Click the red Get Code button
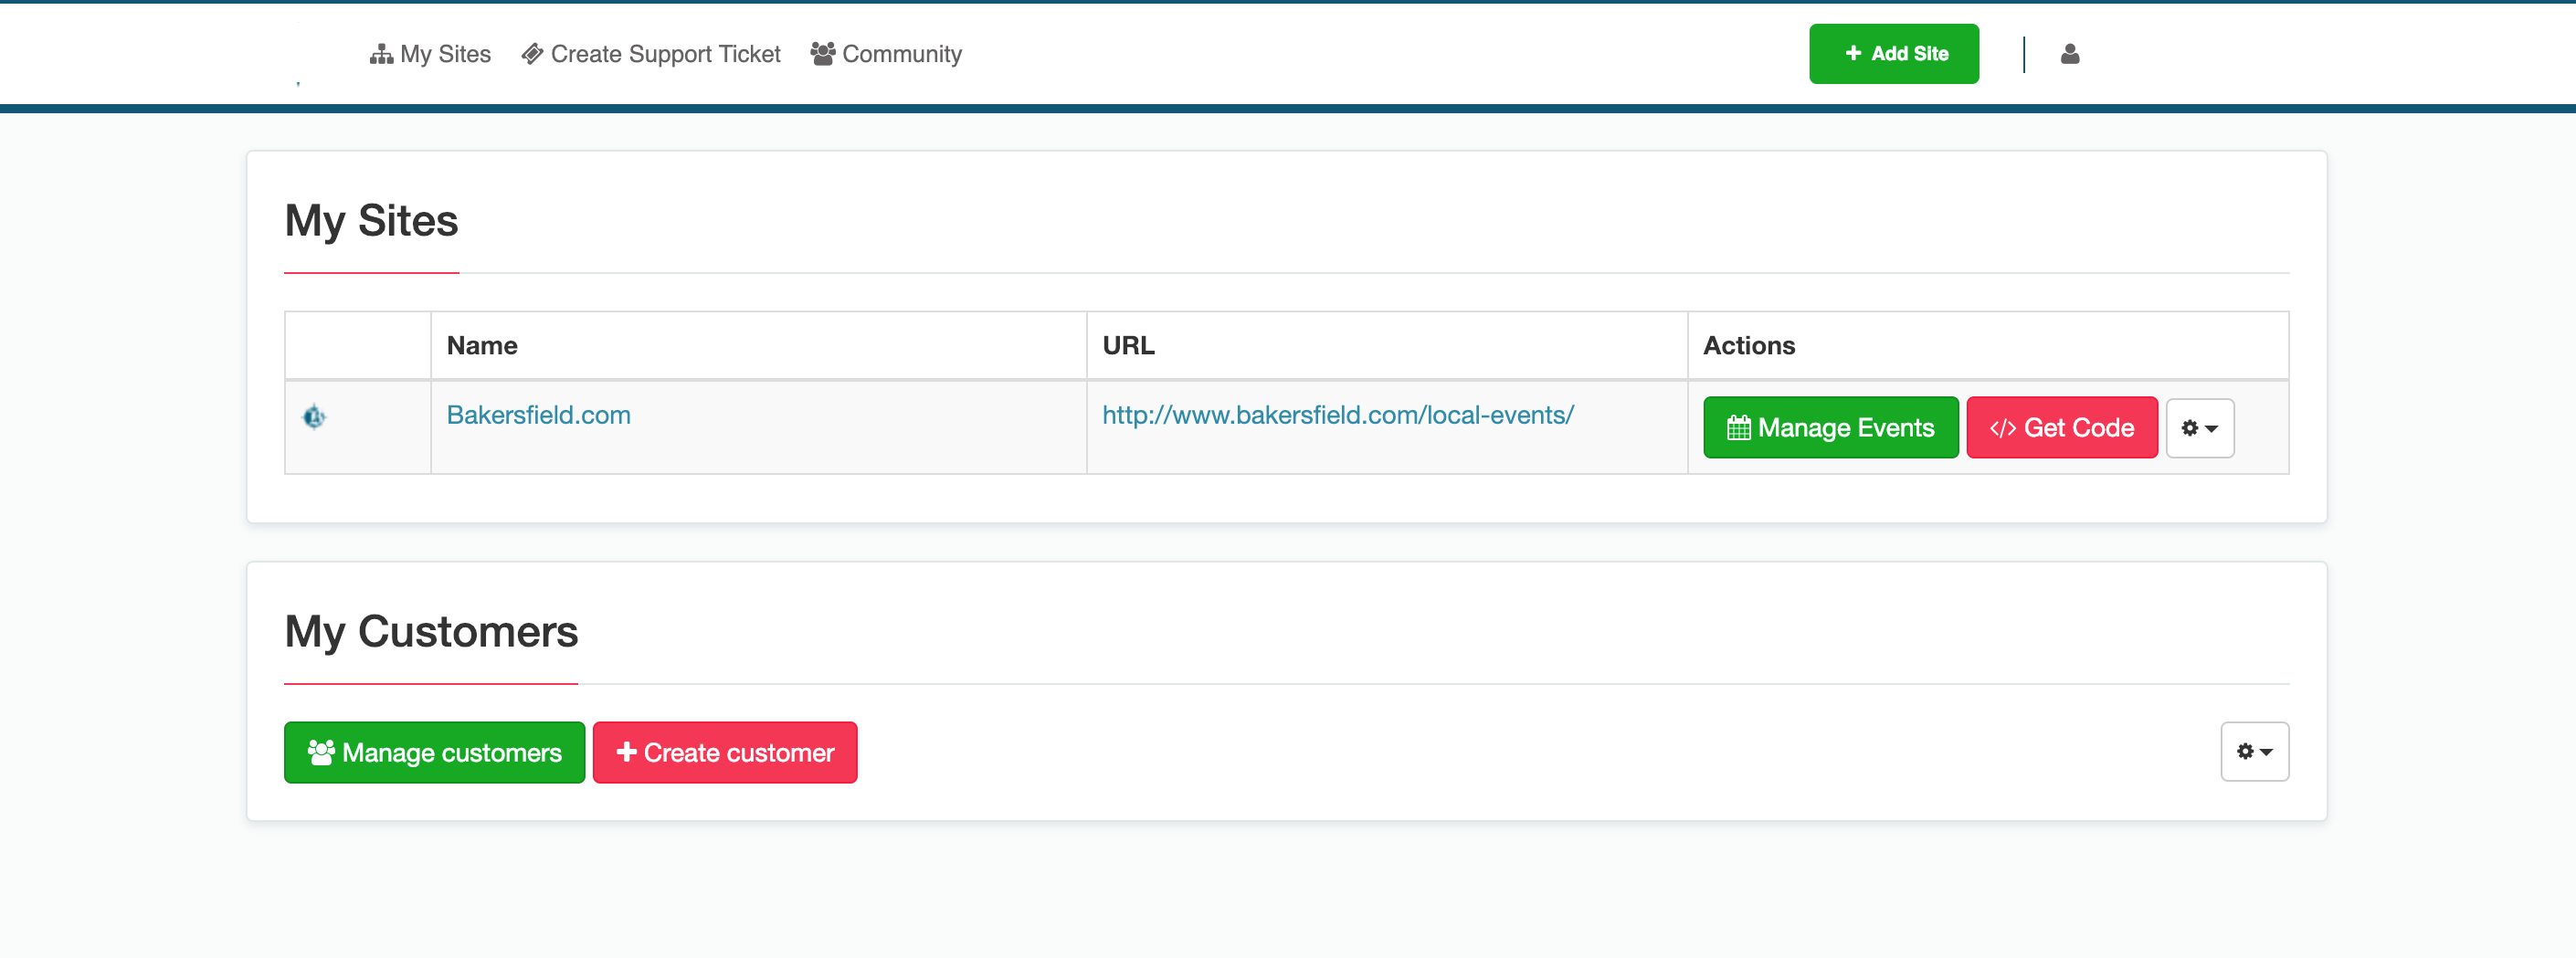2576x958 pixels. 2061,428
